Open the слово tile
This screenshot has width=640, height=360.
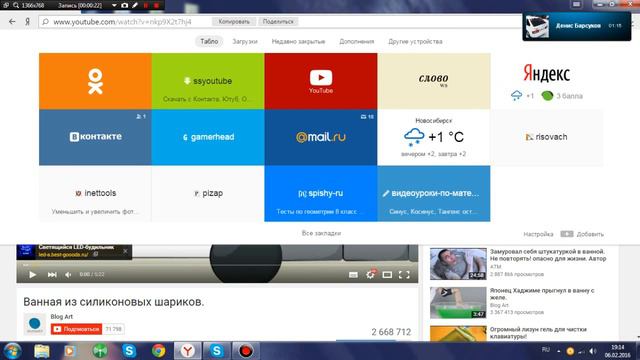[x=434, y=81]
